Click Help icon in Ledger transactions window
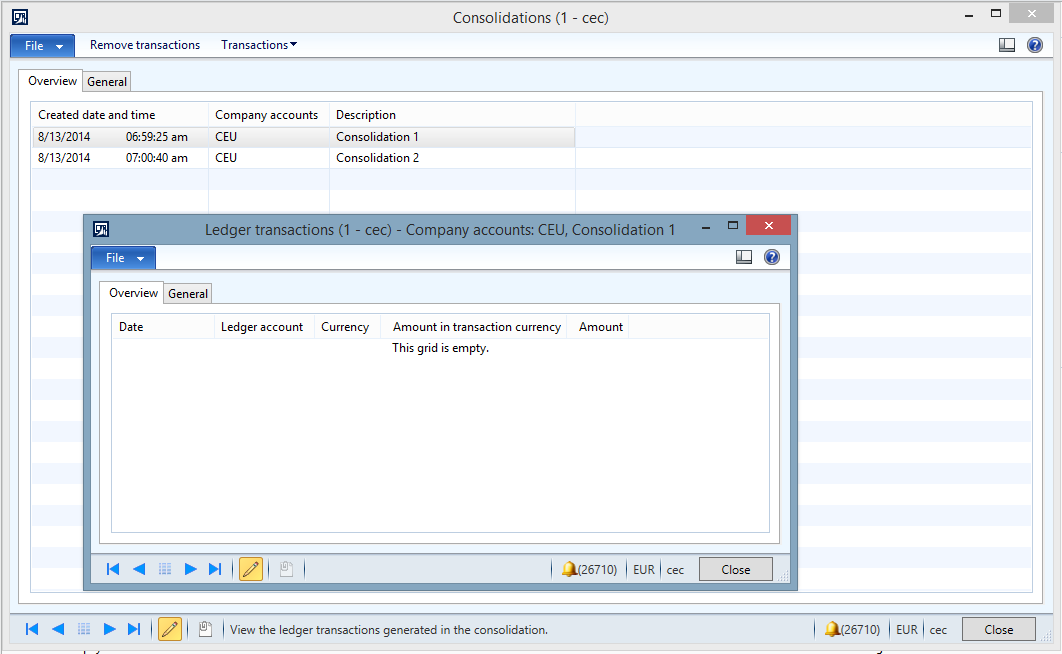This screenshot has height=654, width=1062. pos(771,257)
